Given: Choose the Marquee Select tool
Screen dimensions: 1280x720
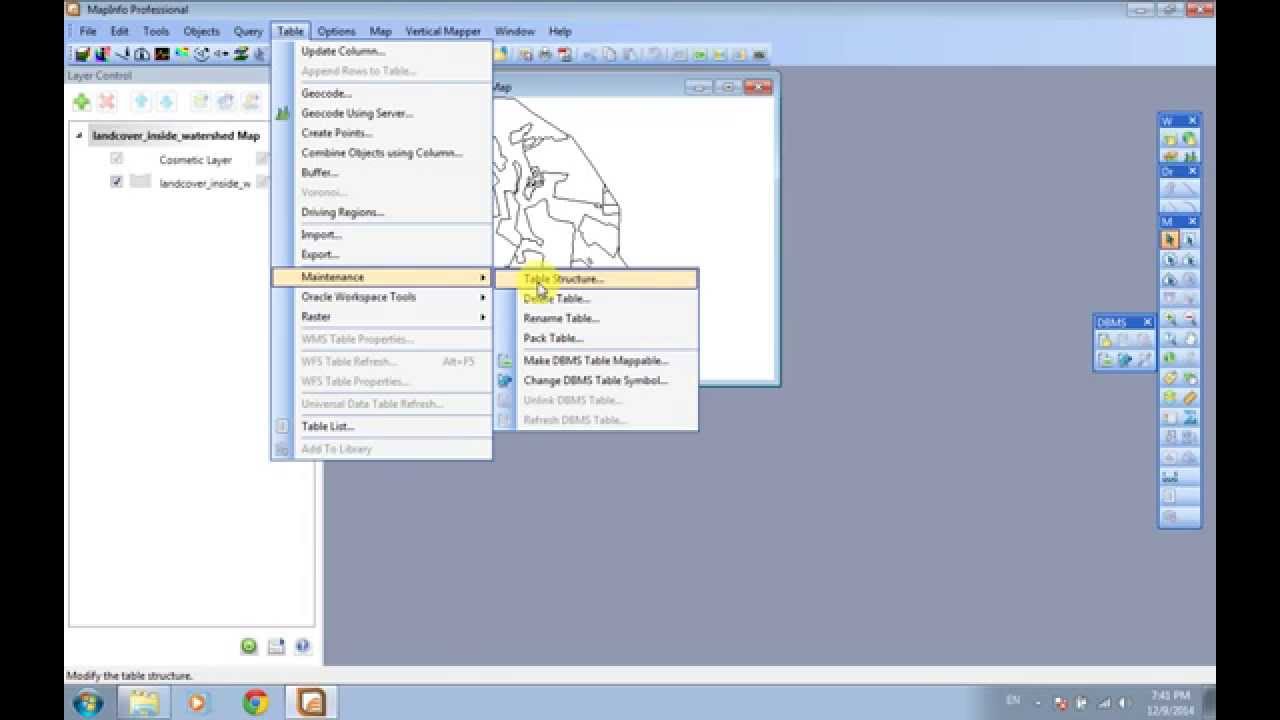Looking at the screenshot, I should point(1190,239).
